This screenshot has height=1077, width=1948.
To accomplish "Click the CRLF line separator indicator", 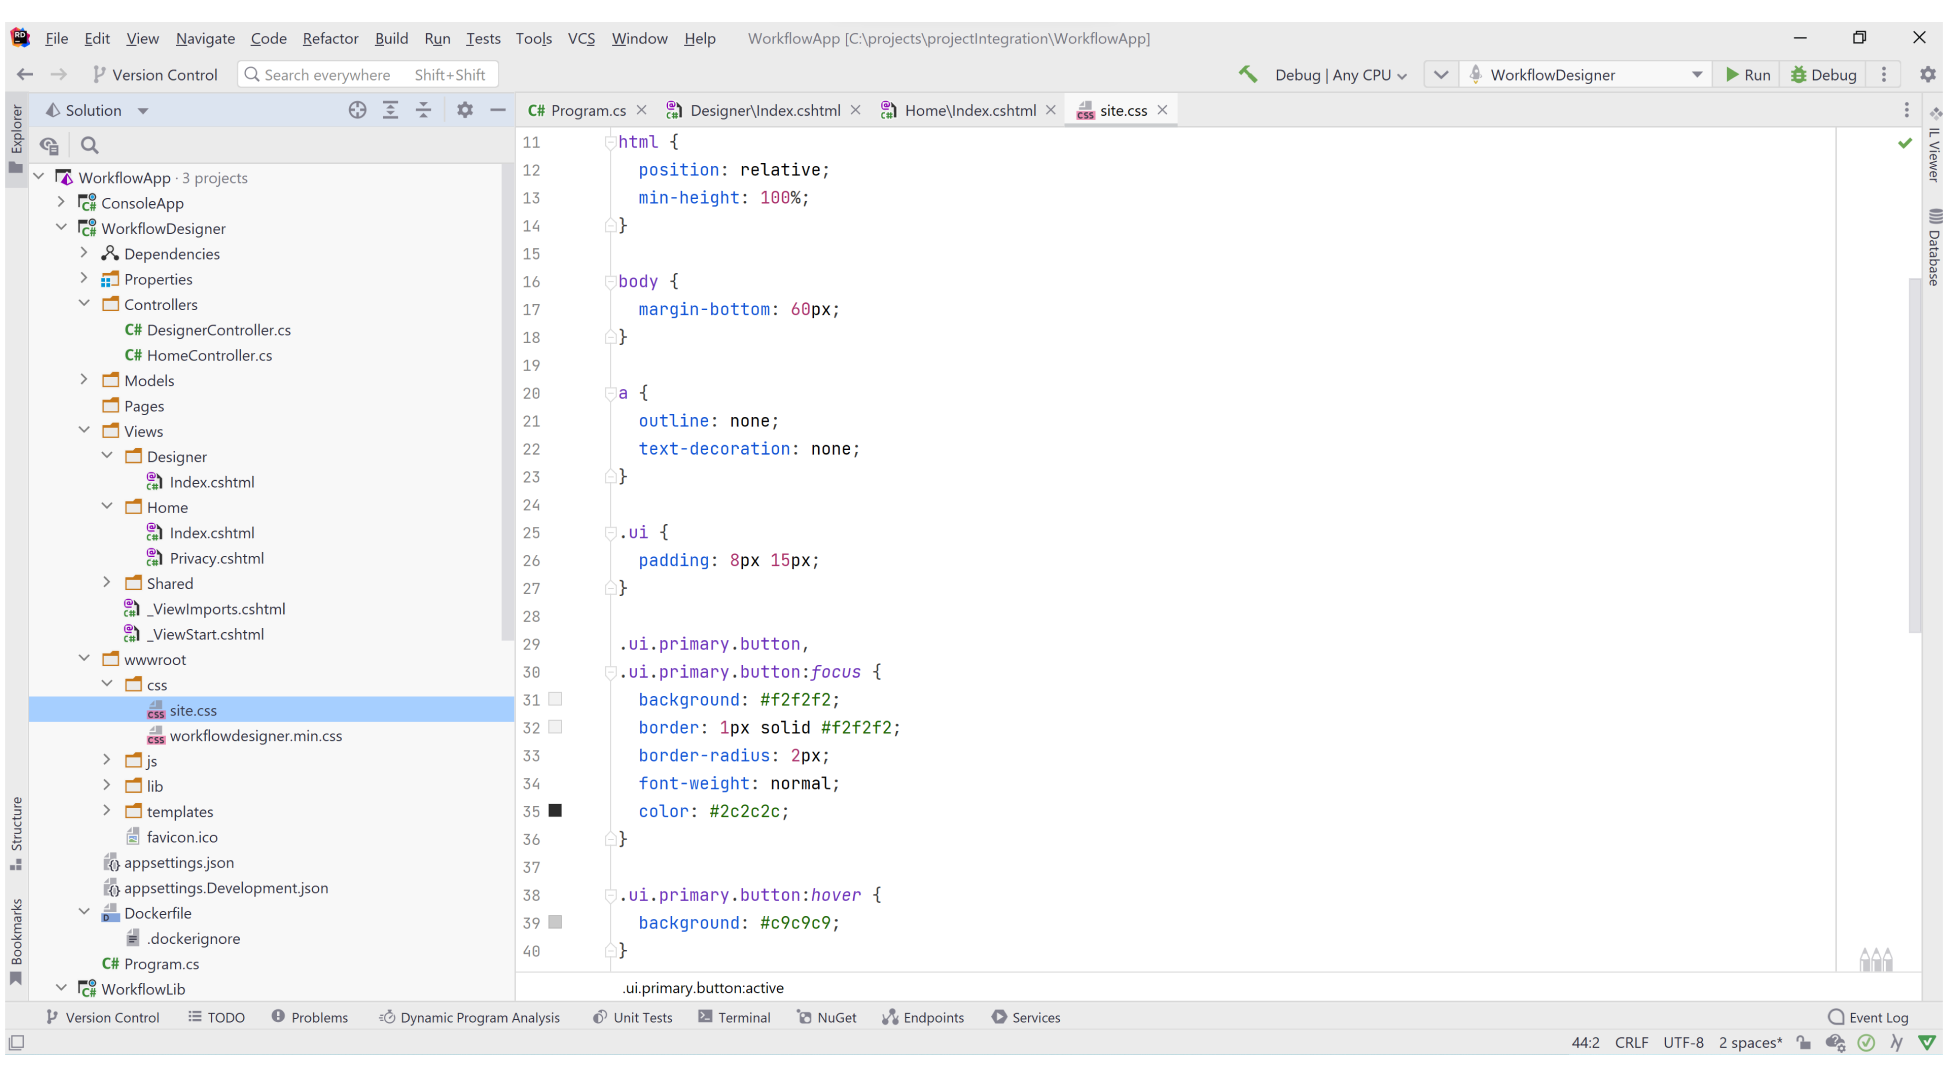I will point(1631,1043).
